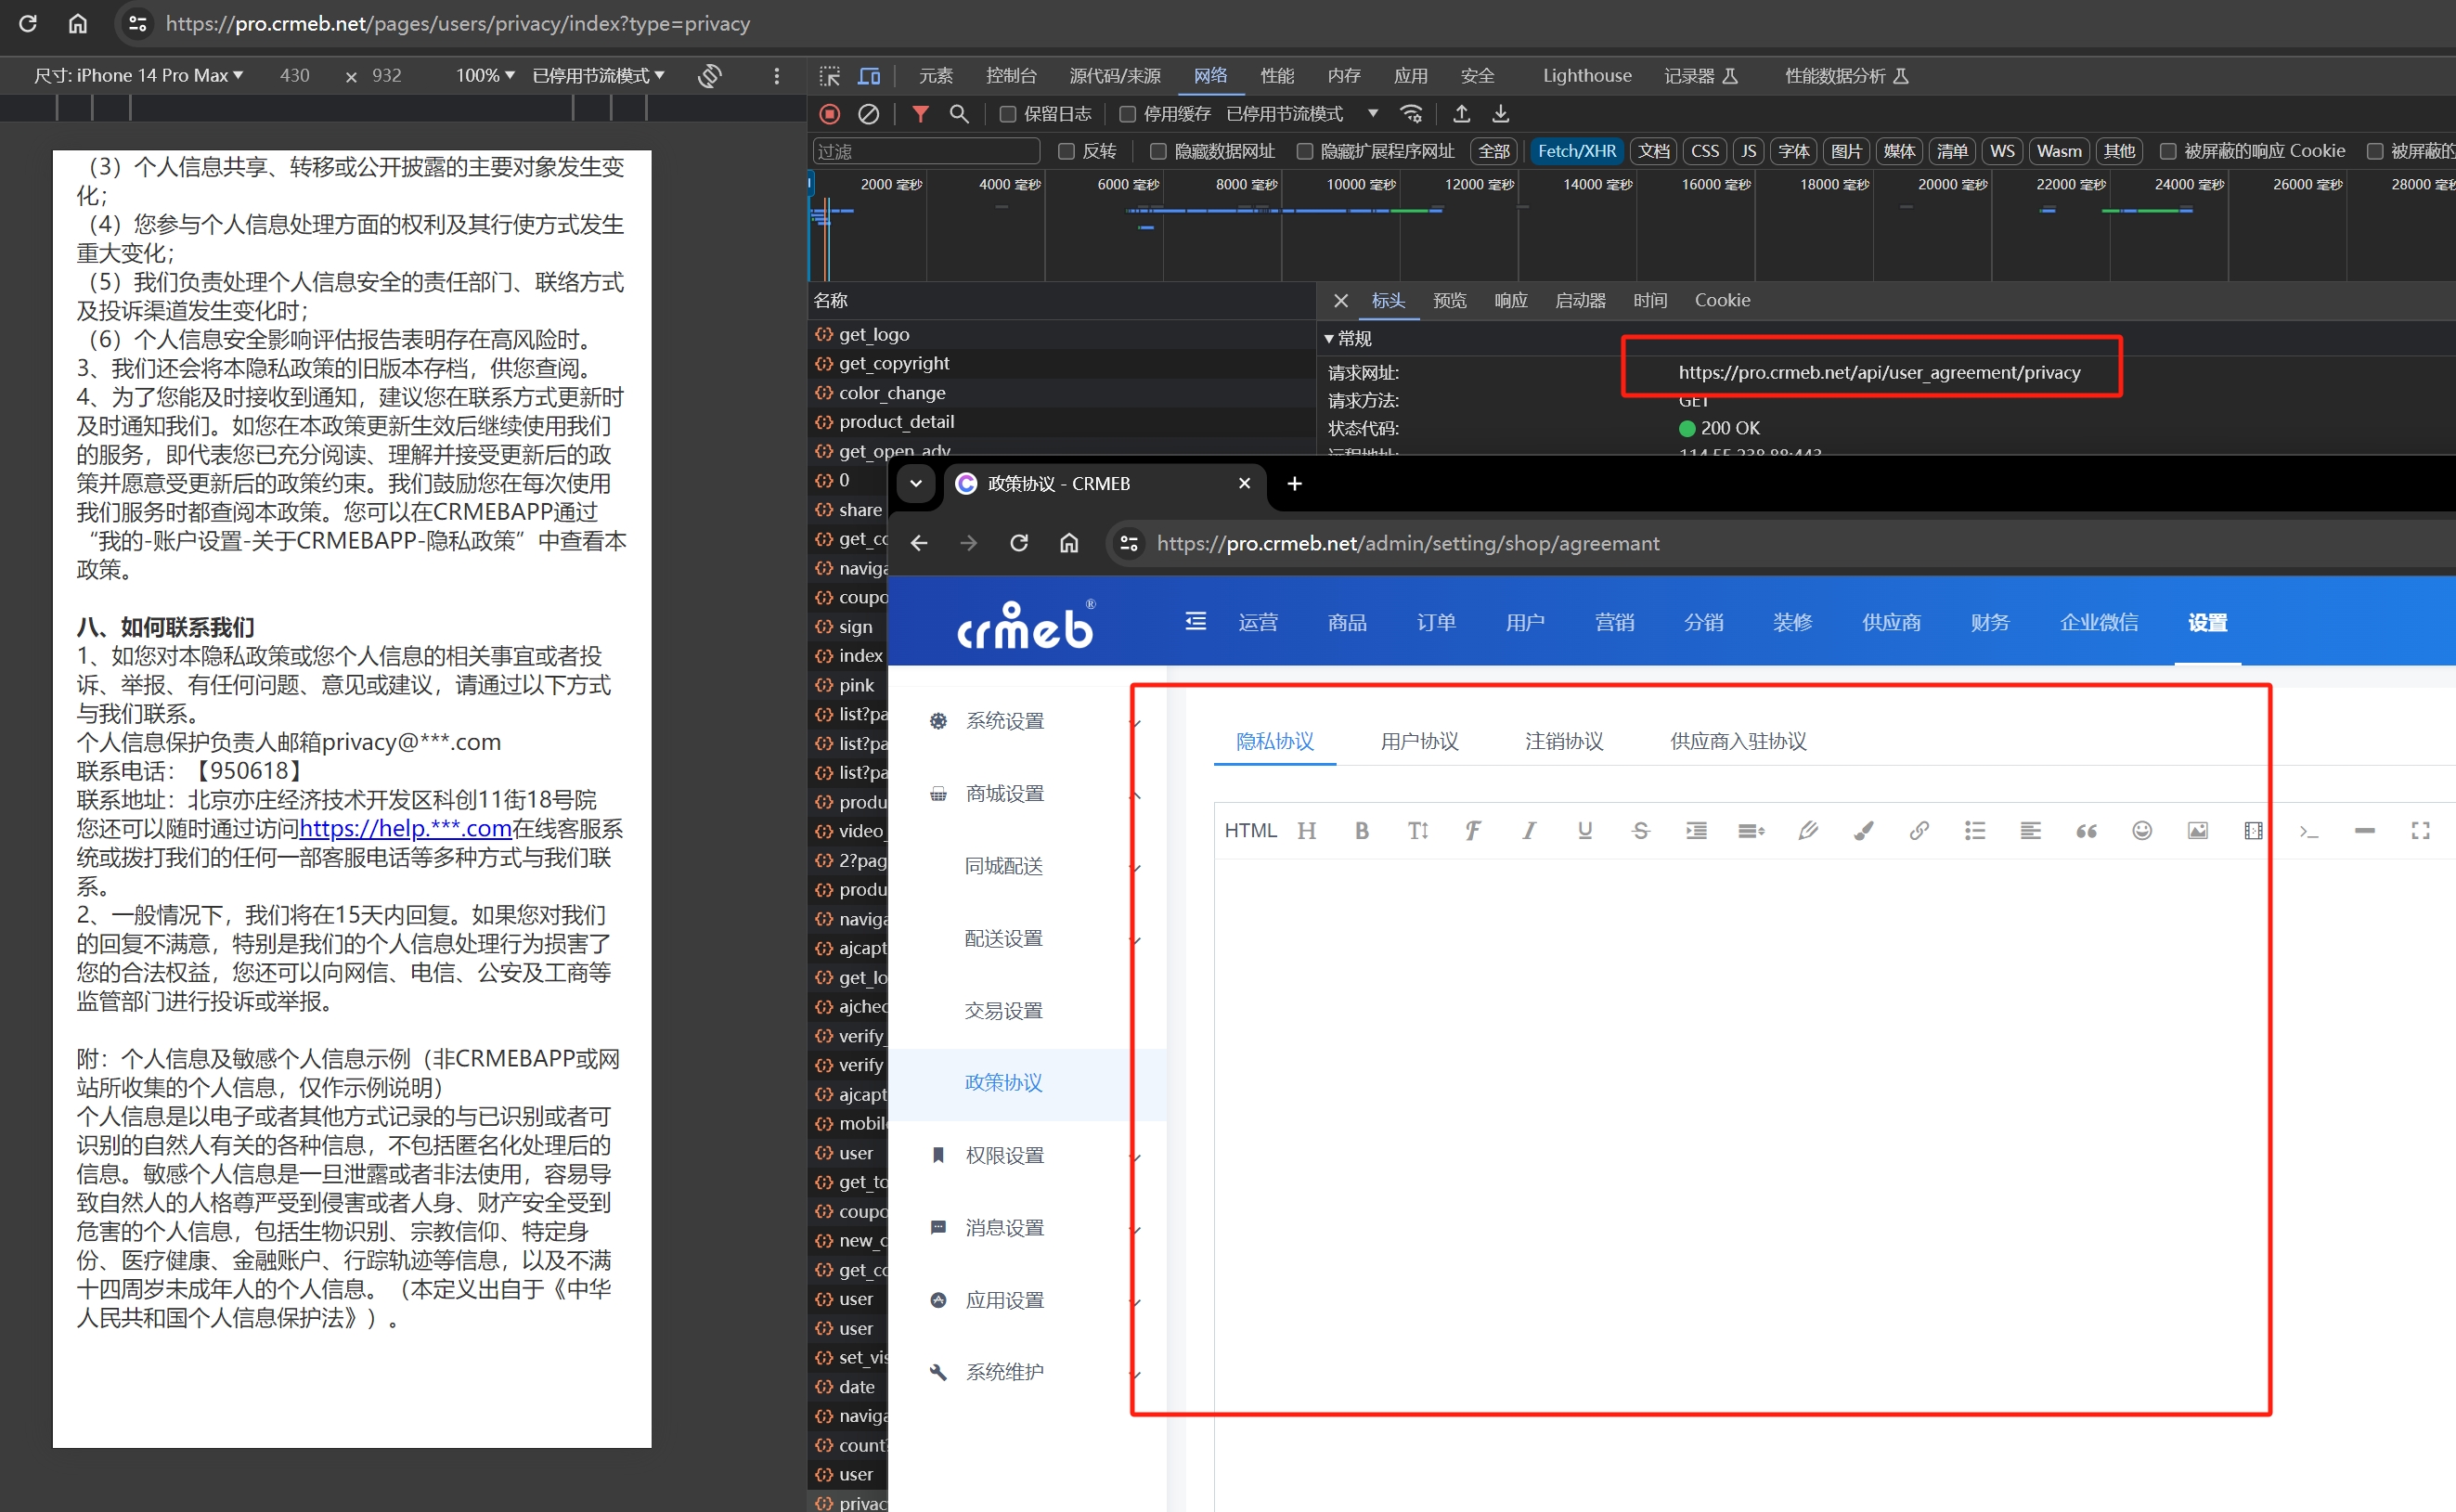
Task: Enable the 停用缓存 checkbox
Action: tap(1127, 114)
